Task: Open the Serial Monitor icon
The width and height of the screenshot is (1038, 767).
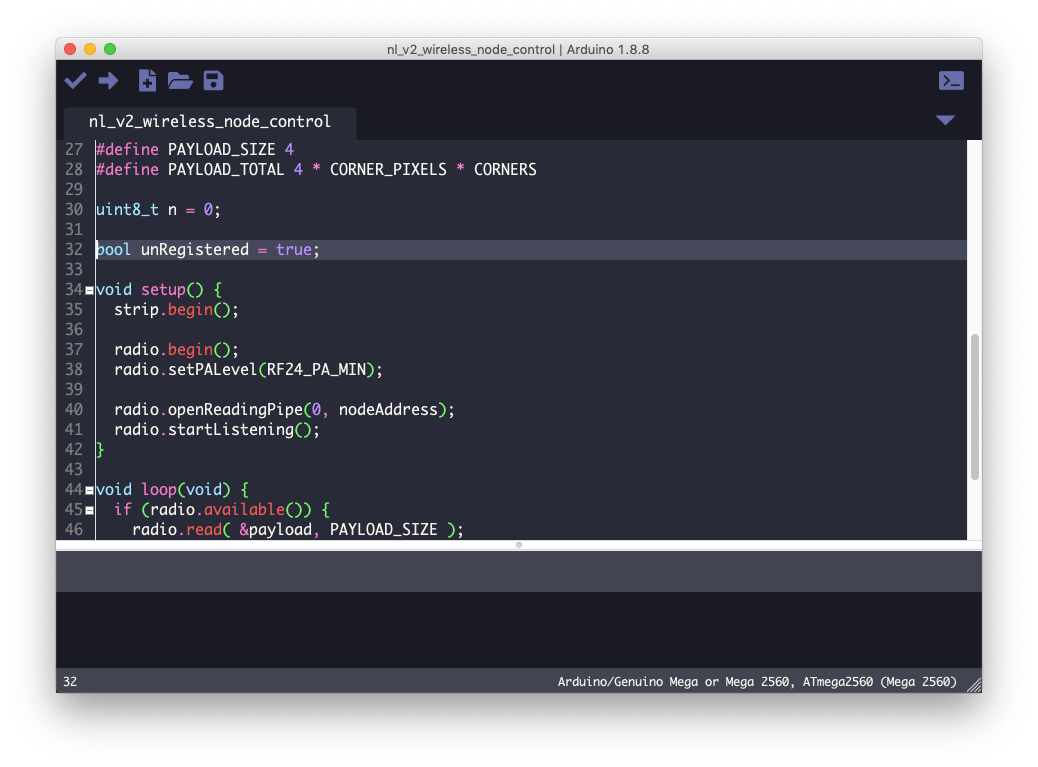Action: [x=951, y=80]
